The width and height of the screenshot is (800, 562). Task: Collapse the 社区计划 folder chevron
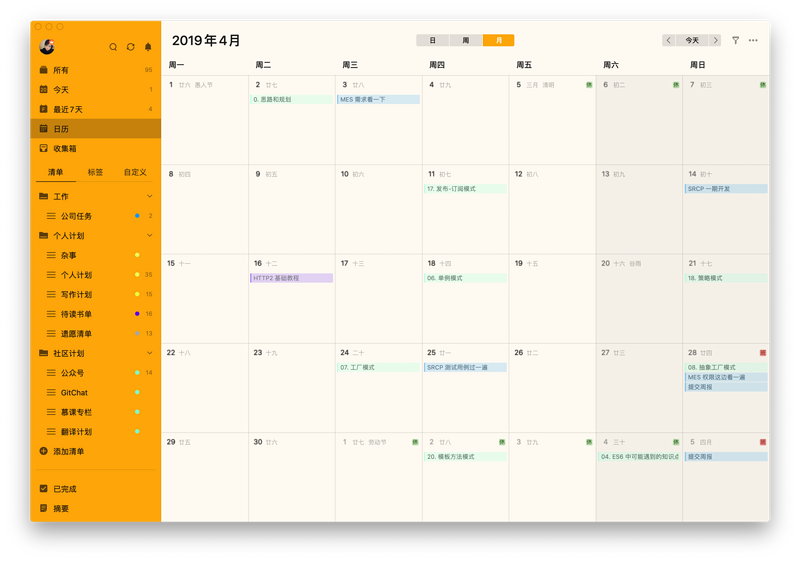click(x=149, y=353)
